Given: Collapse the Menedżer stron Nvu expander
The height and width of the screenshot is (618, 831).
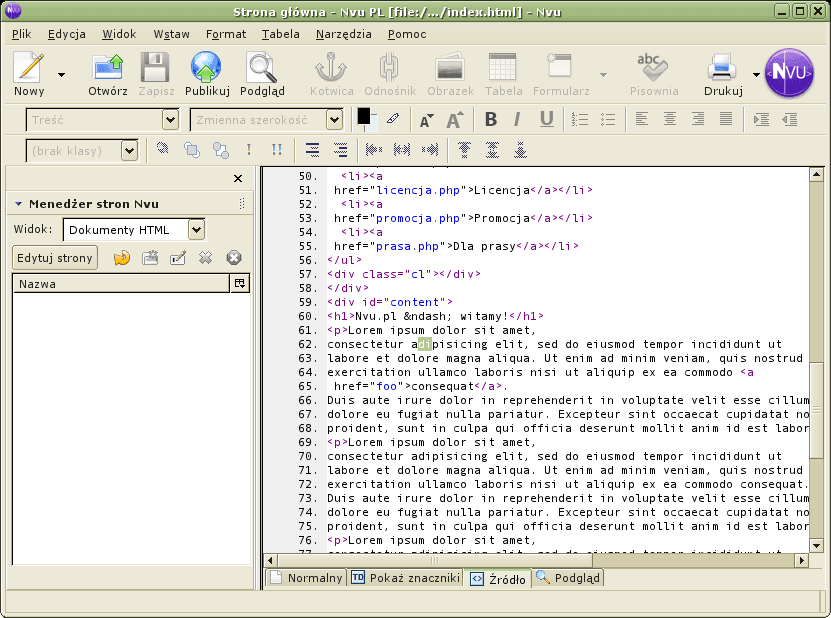Looking at the screenshot, I should click(x=18, y=204).
